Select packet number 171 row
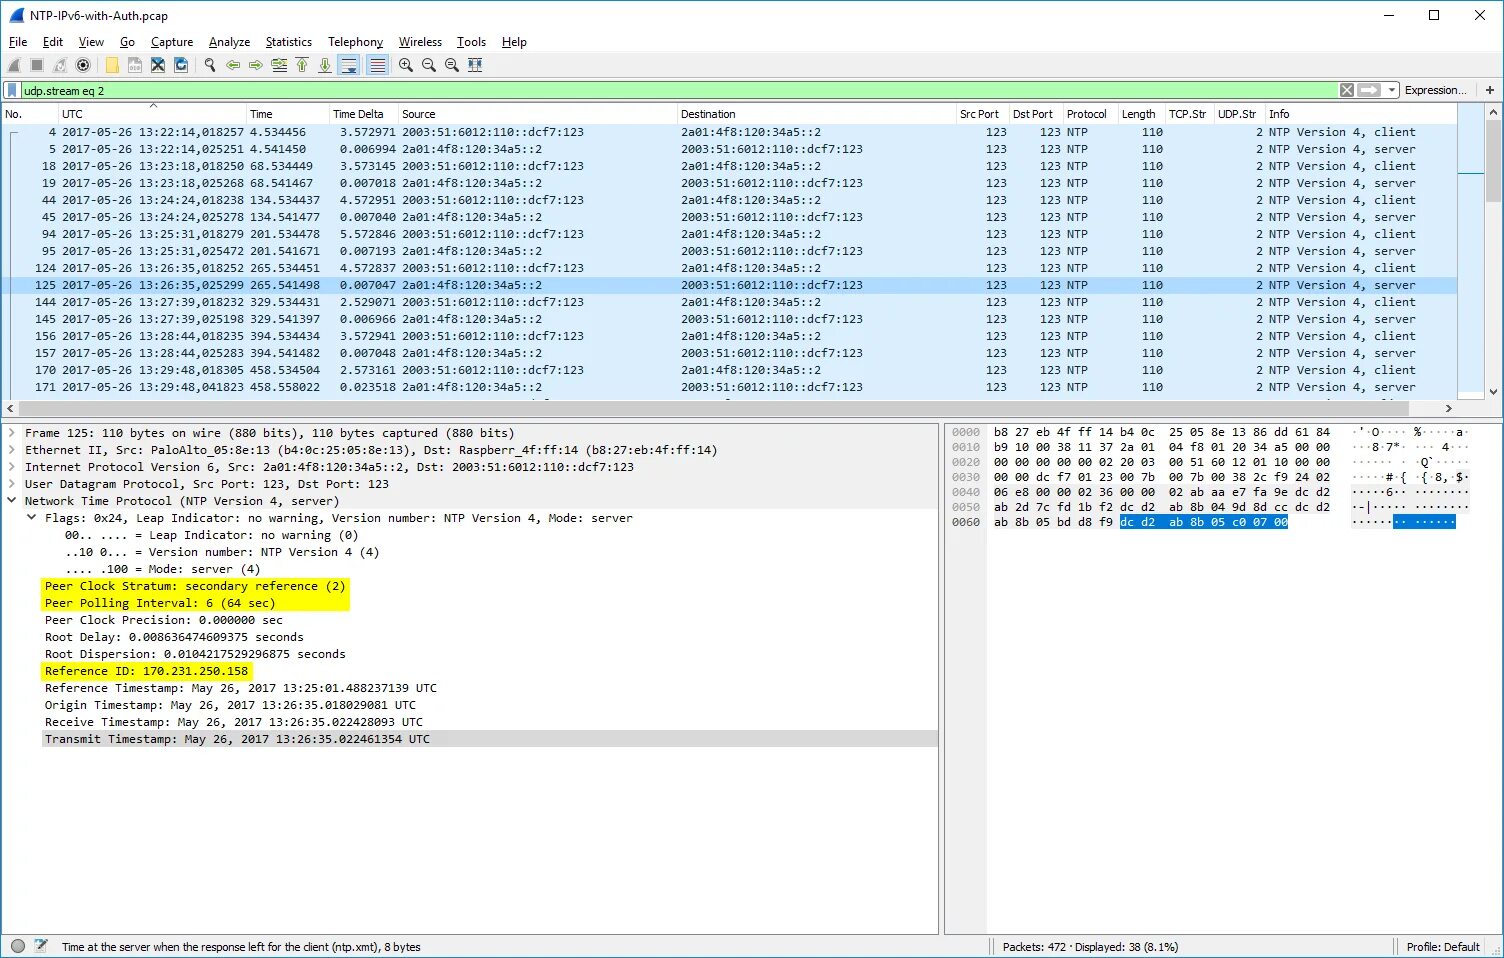 click(x=729, y=387)
